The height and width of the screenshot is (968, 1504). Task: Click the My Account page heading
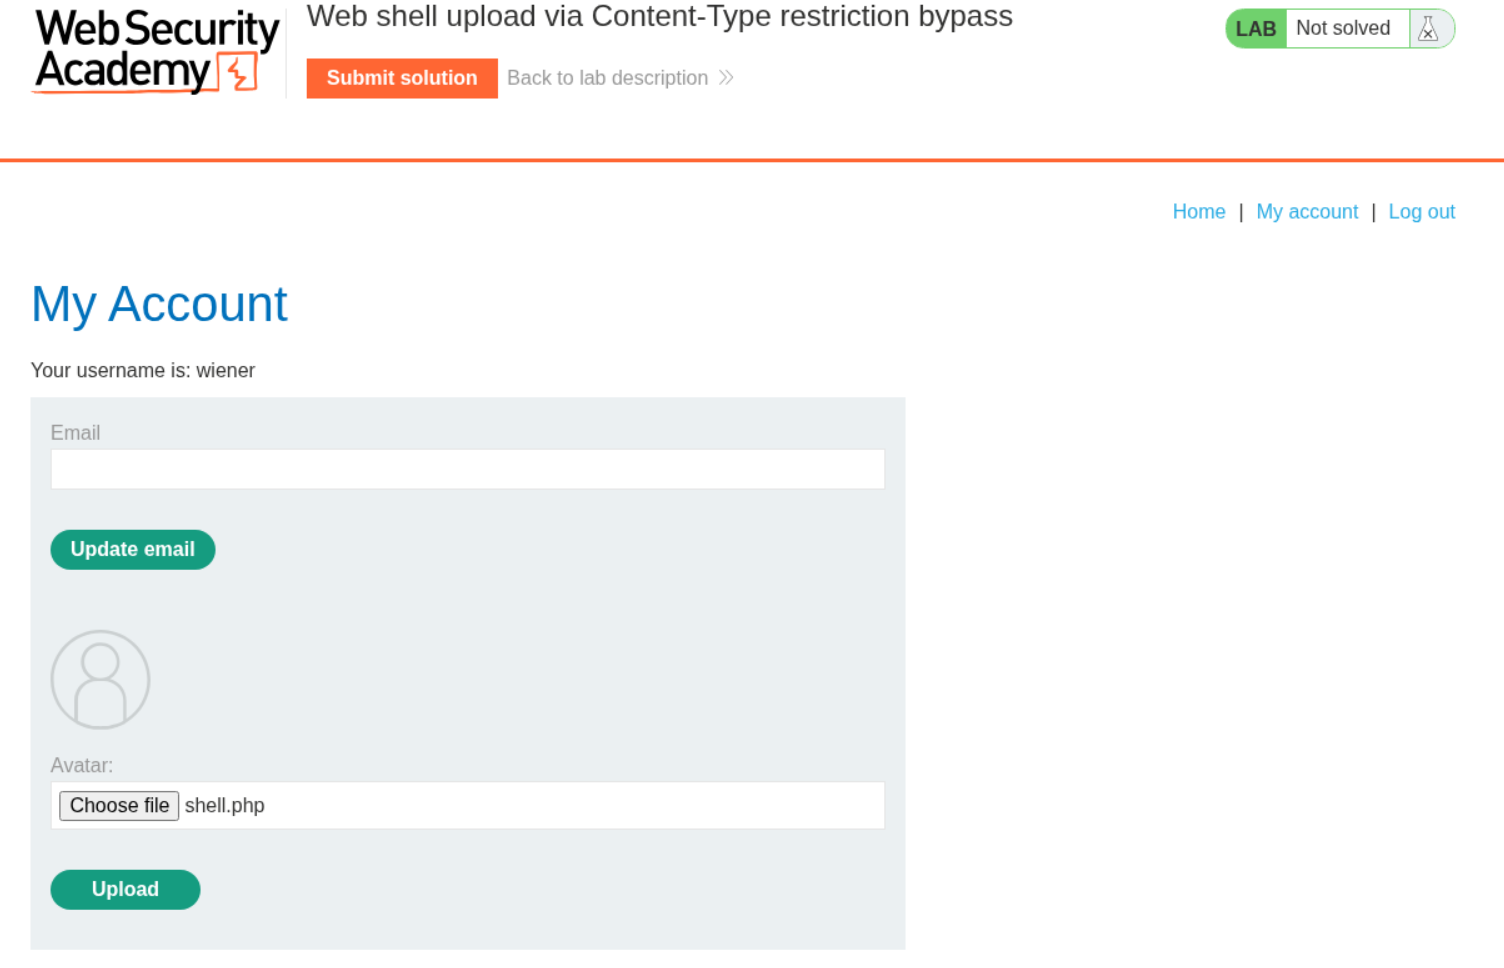click(x=159, y=304)
